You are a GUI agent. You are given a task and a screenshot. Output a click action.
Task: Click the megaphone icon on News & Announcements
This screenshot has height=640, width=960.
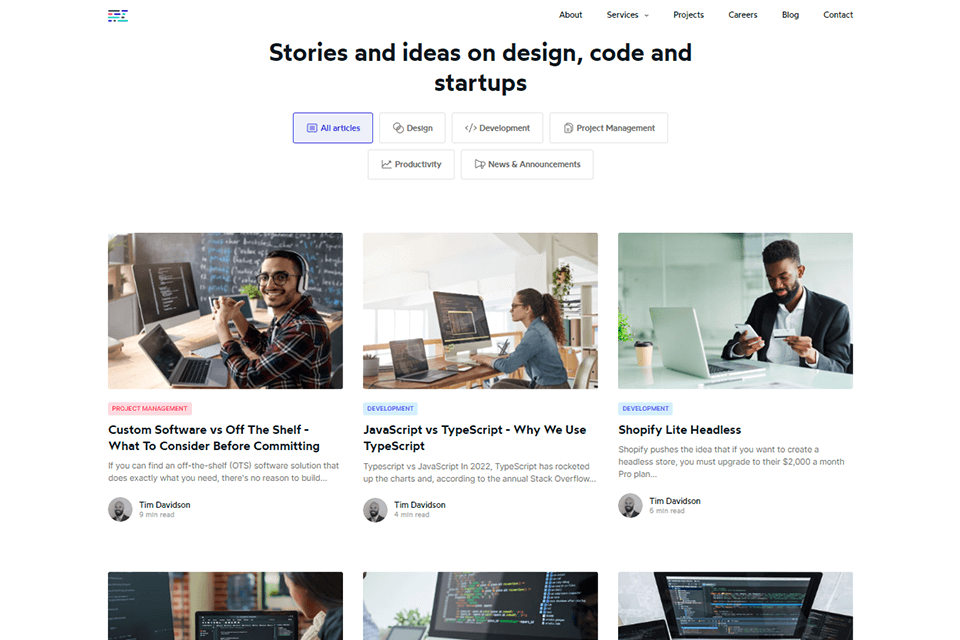point(480,164)
